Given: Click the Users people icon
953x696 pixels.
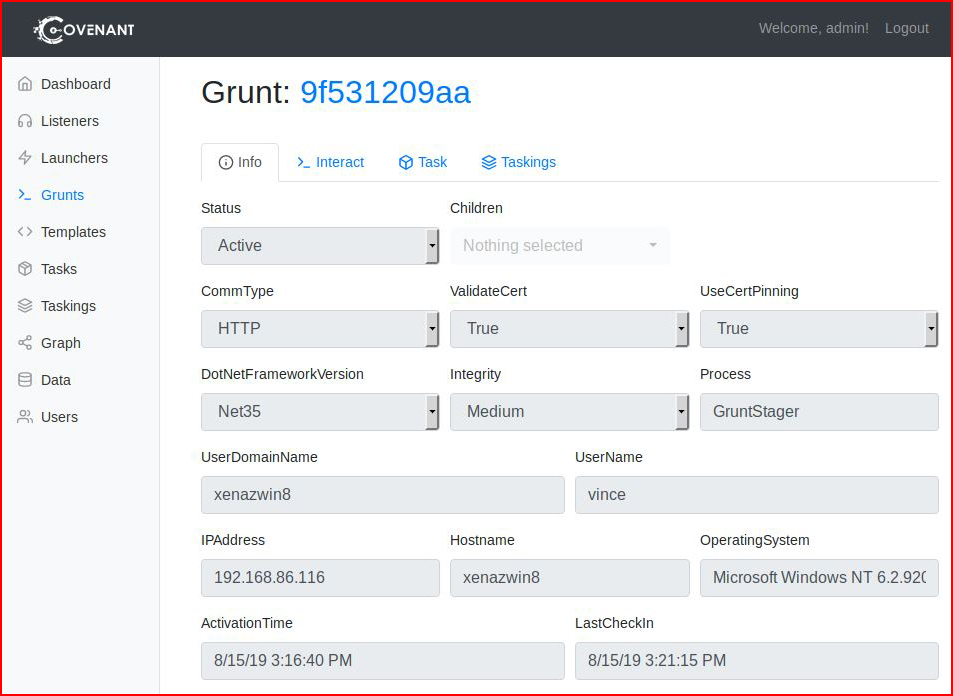Looking at the screenshot, I should point(25,417).
